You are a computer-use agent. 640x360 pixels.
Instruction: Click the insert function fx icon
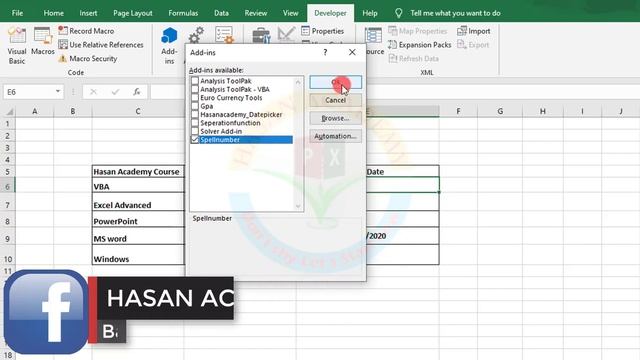[x=137, y=92]
